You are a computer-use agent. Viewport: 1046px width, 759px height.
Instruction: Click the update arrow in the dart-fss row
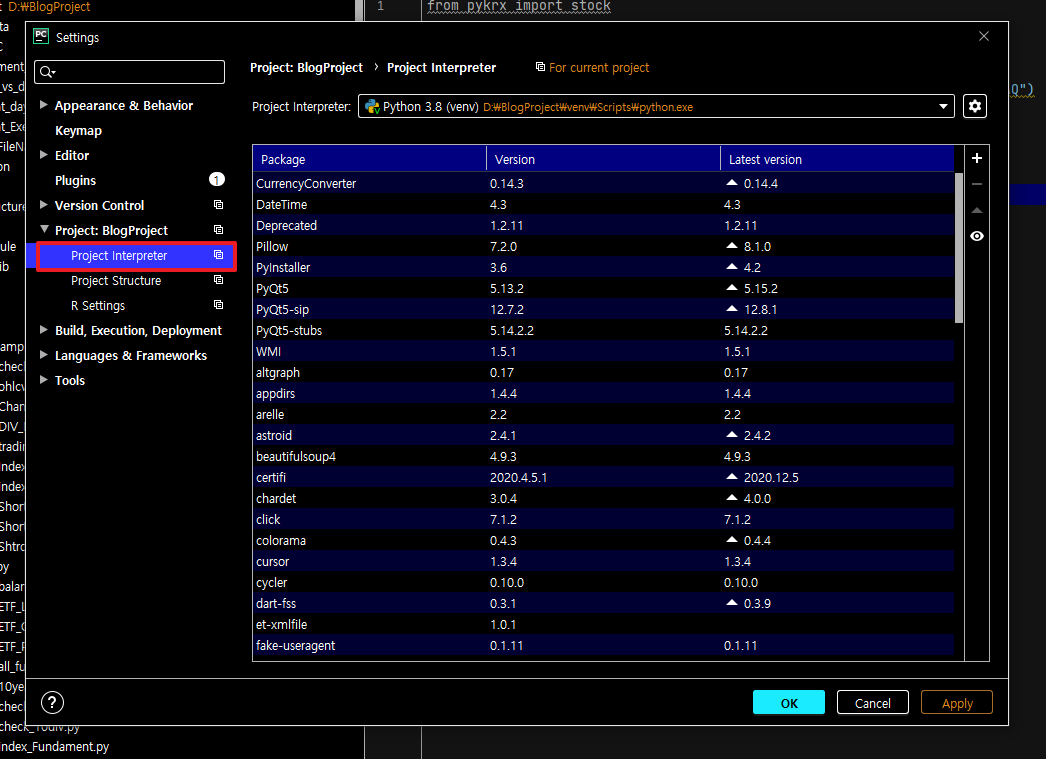pyautogui.click(x=732, y=603)
